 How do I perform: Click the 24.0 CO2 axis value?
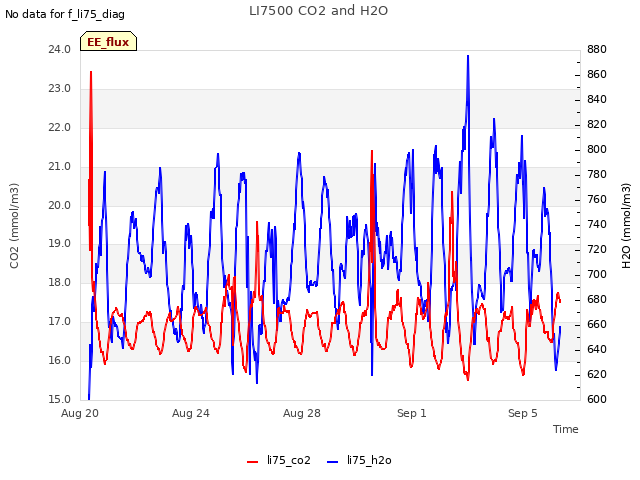pos(60,50)
